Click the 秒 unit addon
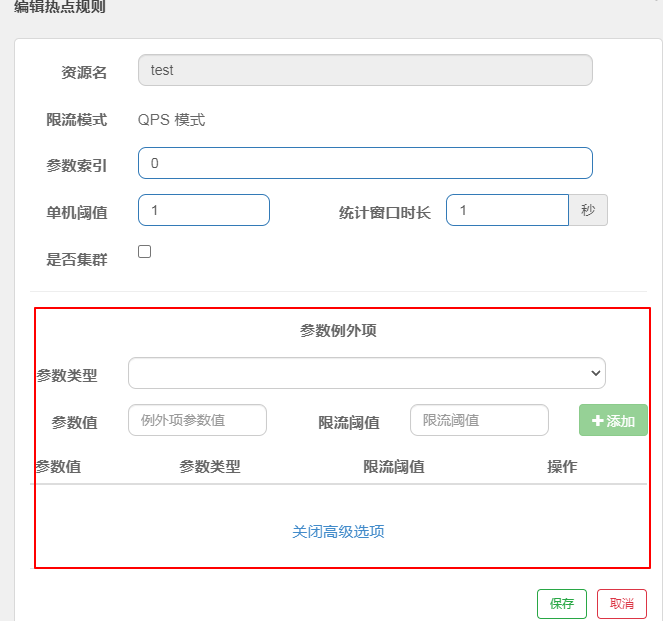663x621 pixels. coord(588,210)
